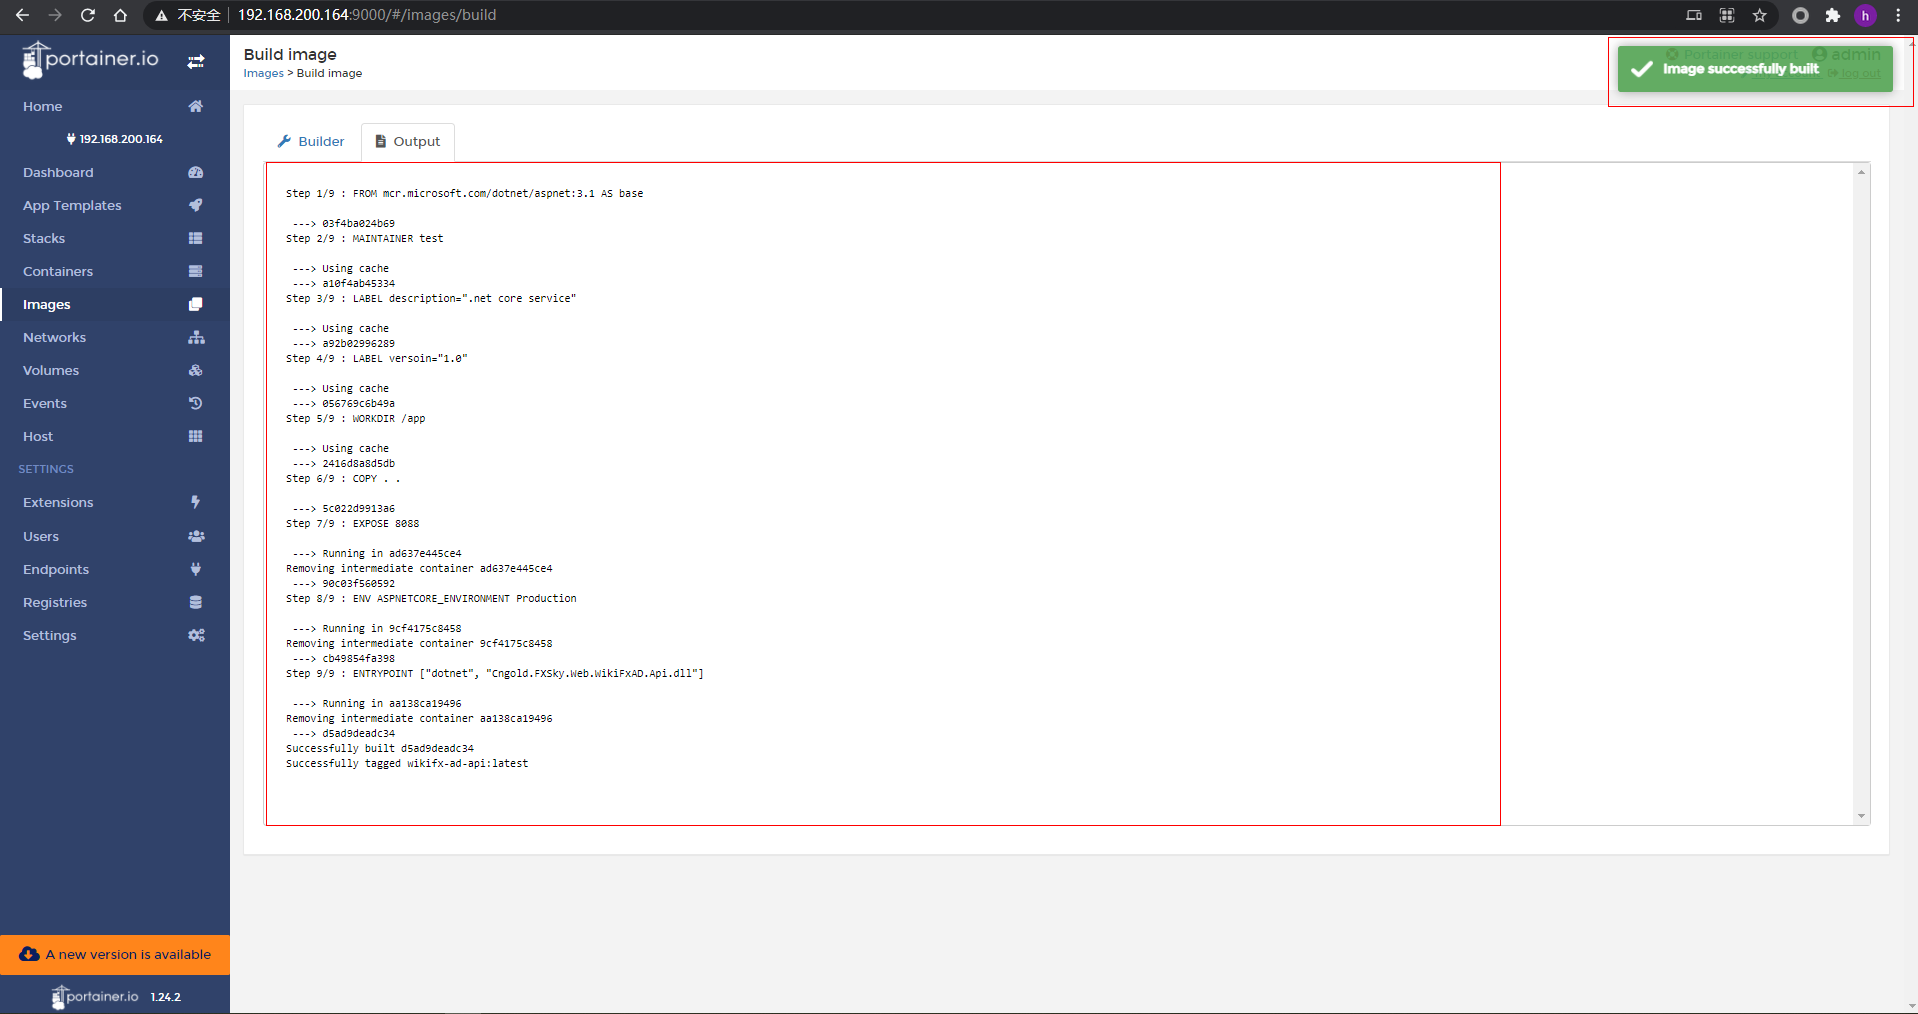Open App Templates menu item
1918x1014 pixels.
click(x=115, y=205)
